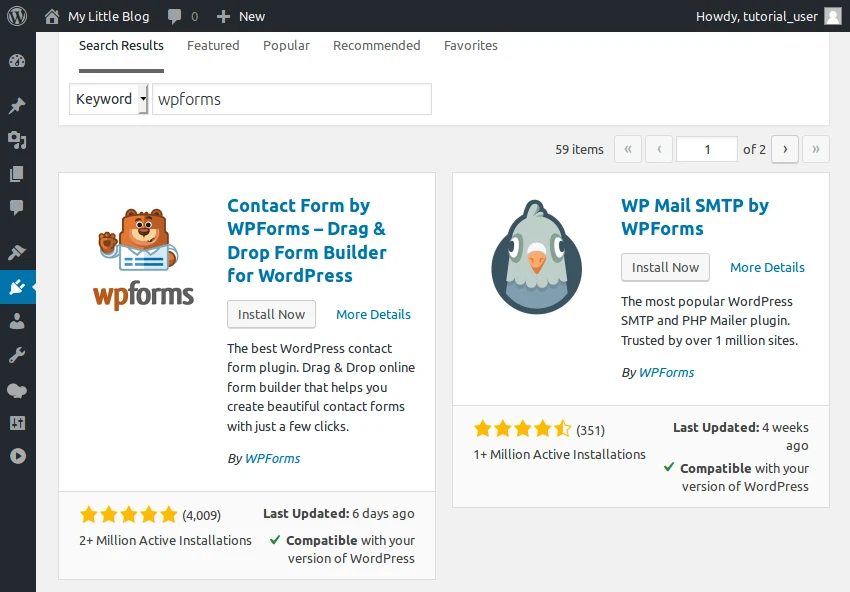Viewport: 850px width, 592px height.
Task: Open the WP Mail SMTP by WPForms title link
Action: click(695, 217)
